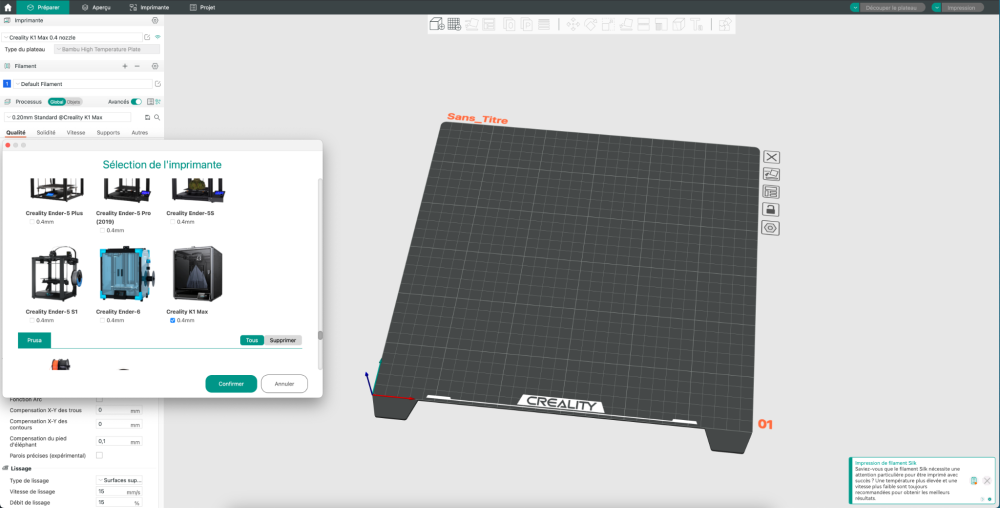Image resolution: width=1000 pixels, height=508 pixels.
Task: Enable the Parois précises checkbox
Action: 99,455
